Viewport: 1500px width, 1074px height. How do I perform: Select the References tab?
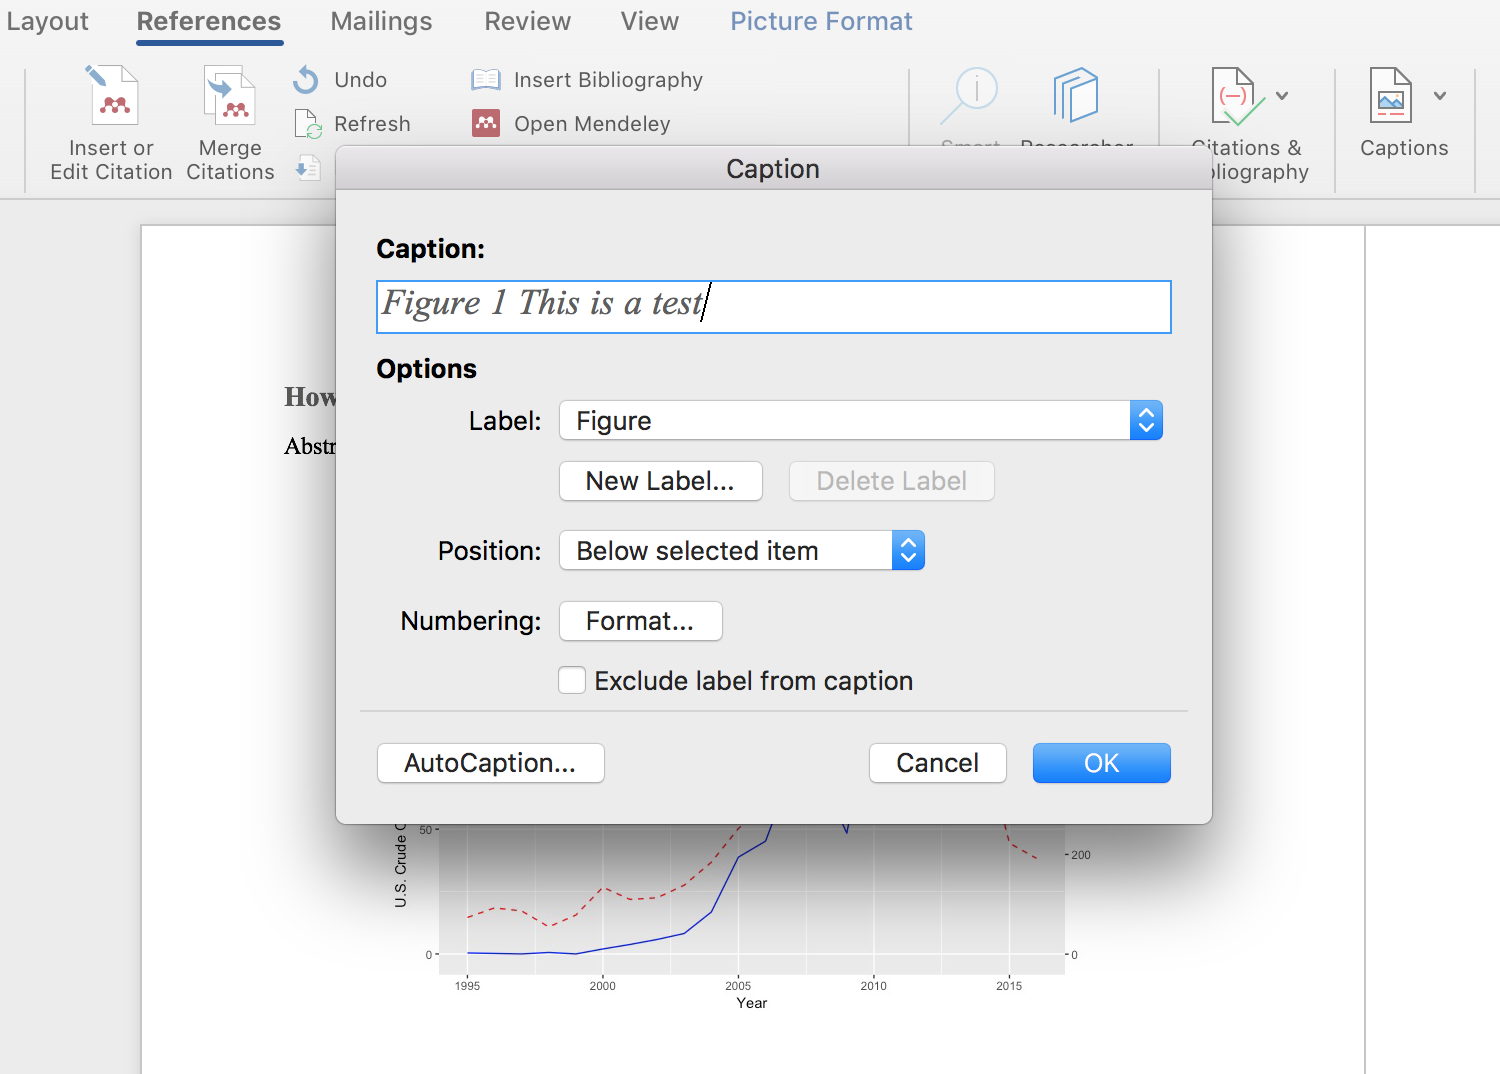tap(209, 21)
